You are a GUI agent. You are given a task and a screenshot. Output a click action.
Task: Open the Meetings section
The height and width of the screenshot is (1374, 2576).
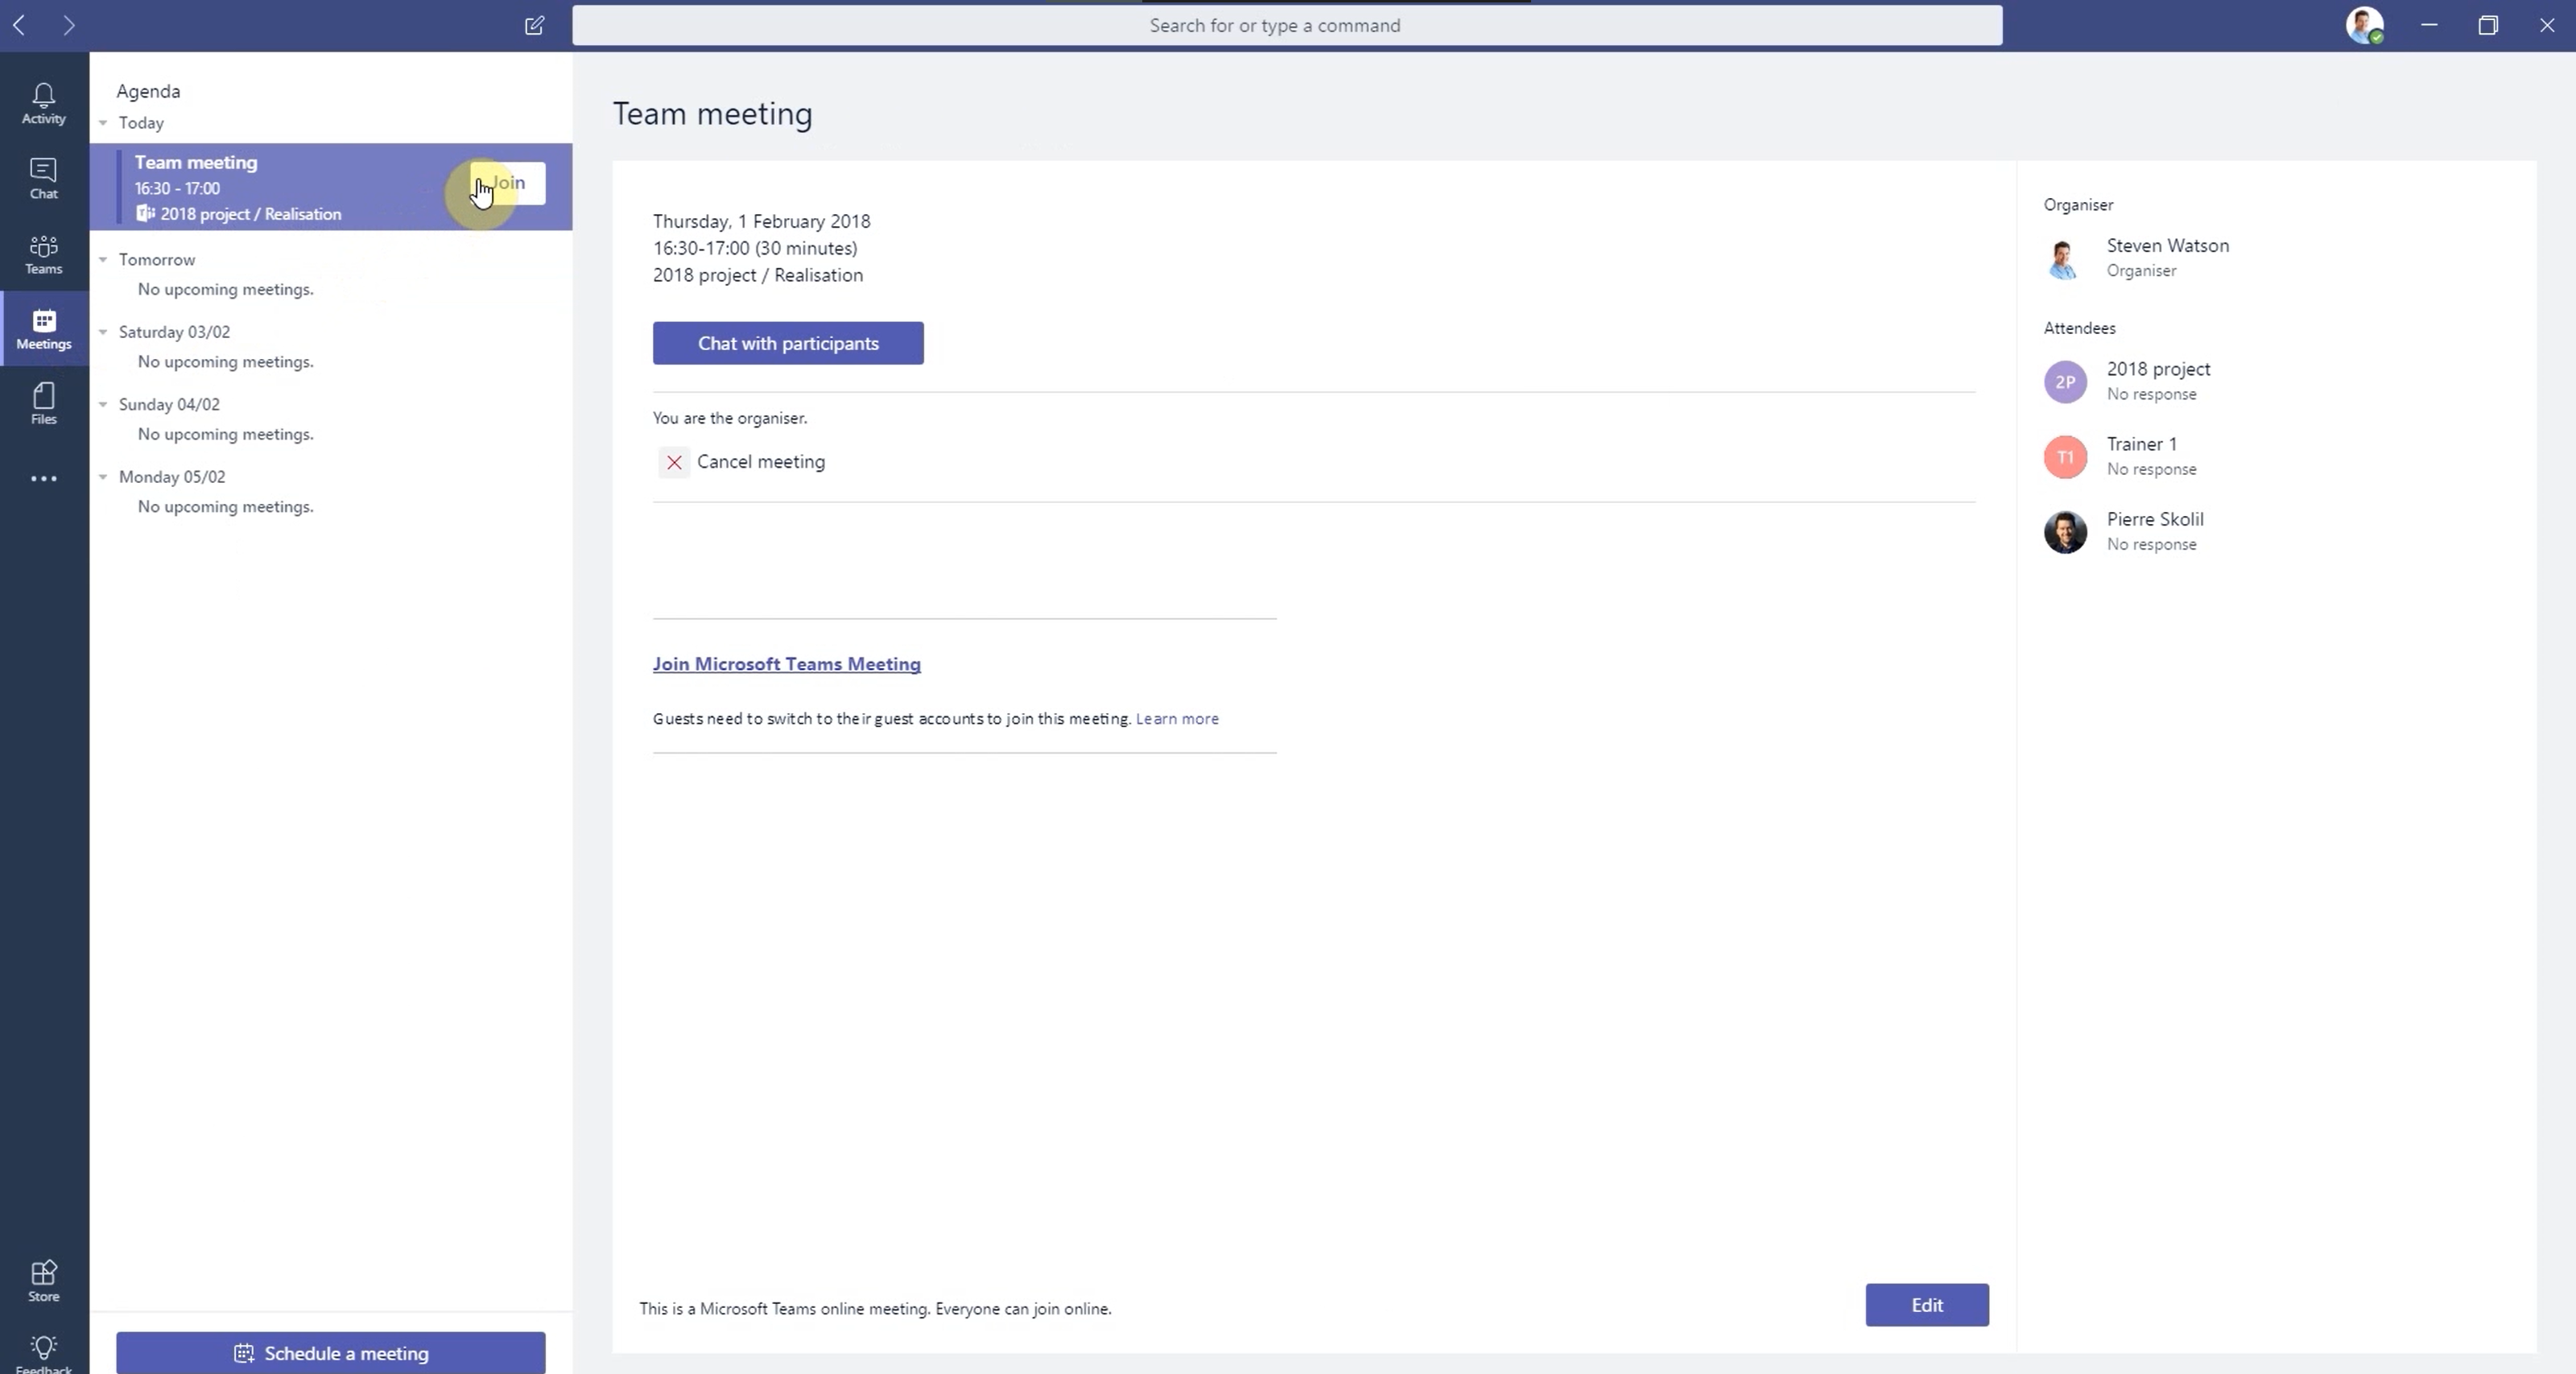[x=44, y=329]
